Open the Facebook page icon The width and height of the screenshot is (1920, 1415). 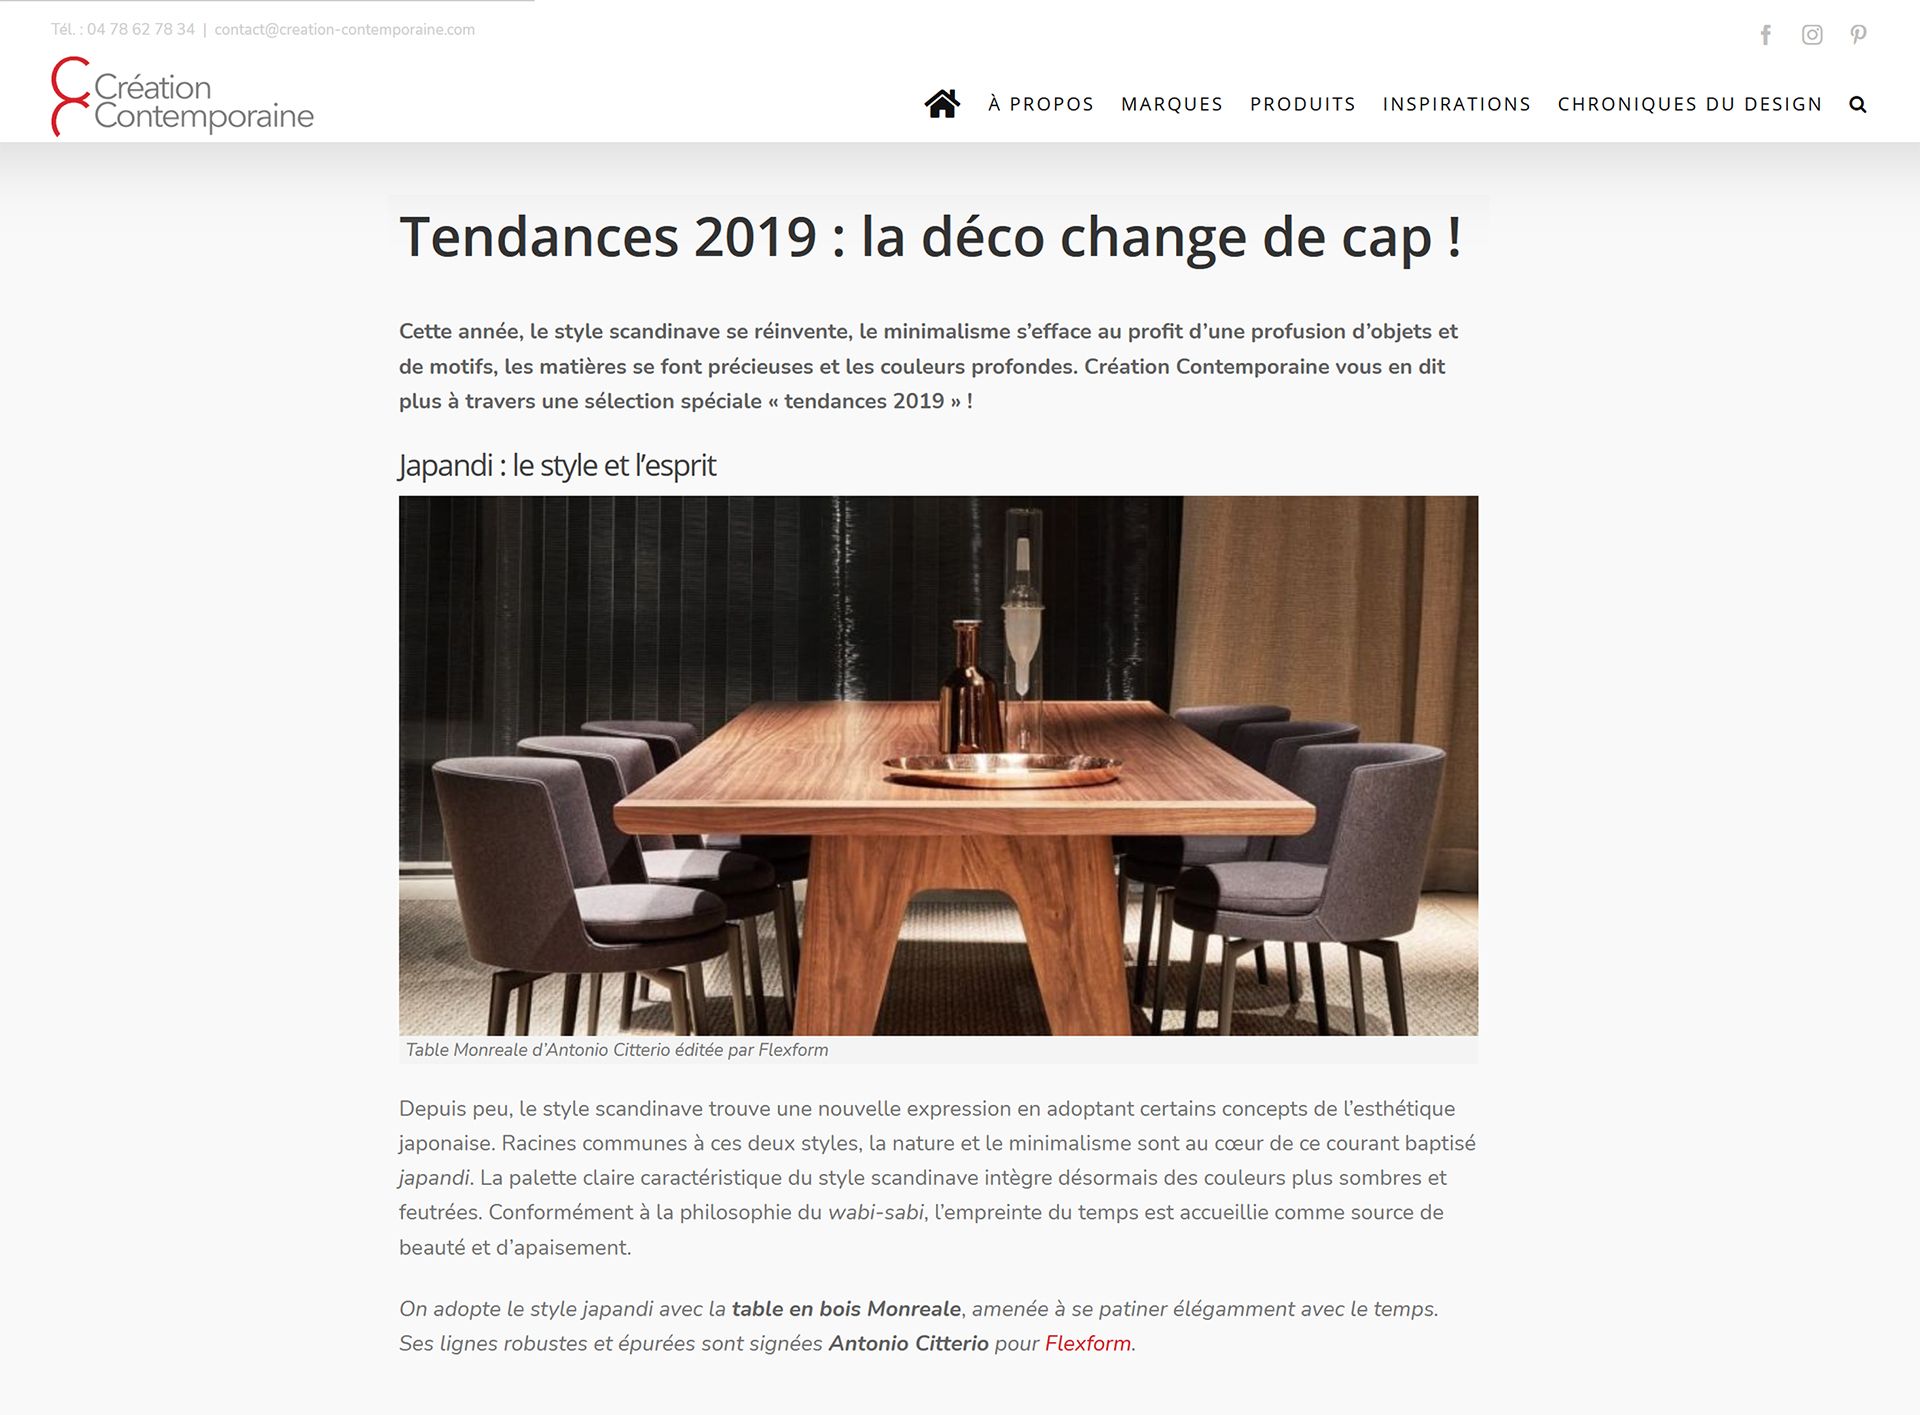(x=1766, y=35)
